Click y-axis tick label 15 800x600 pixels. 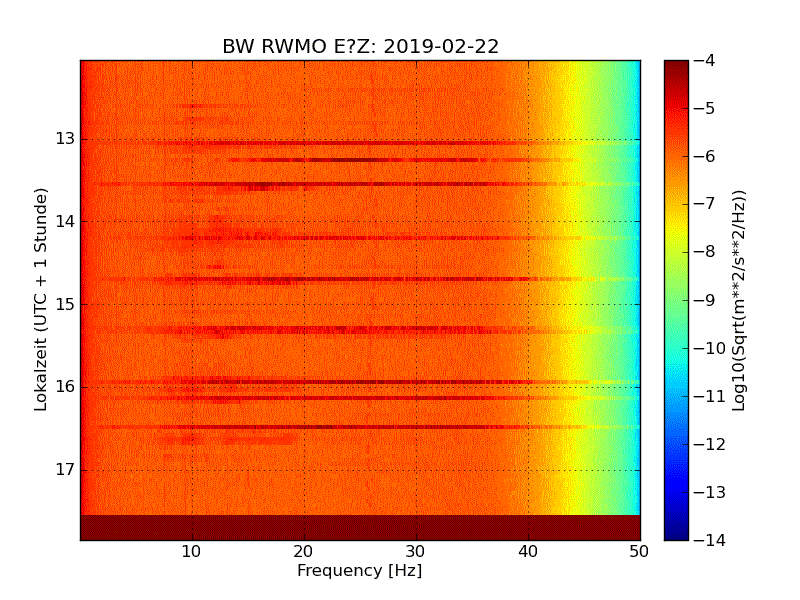pos(65,304)
